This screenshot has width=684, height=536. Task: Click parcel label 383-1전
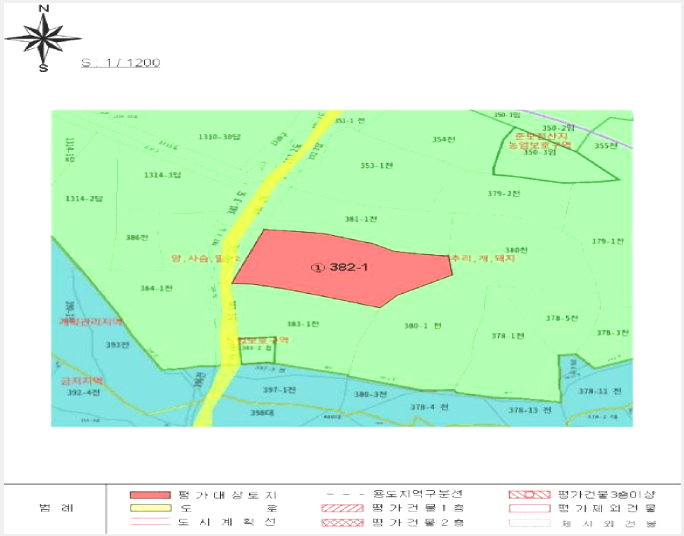pos(303,324)
